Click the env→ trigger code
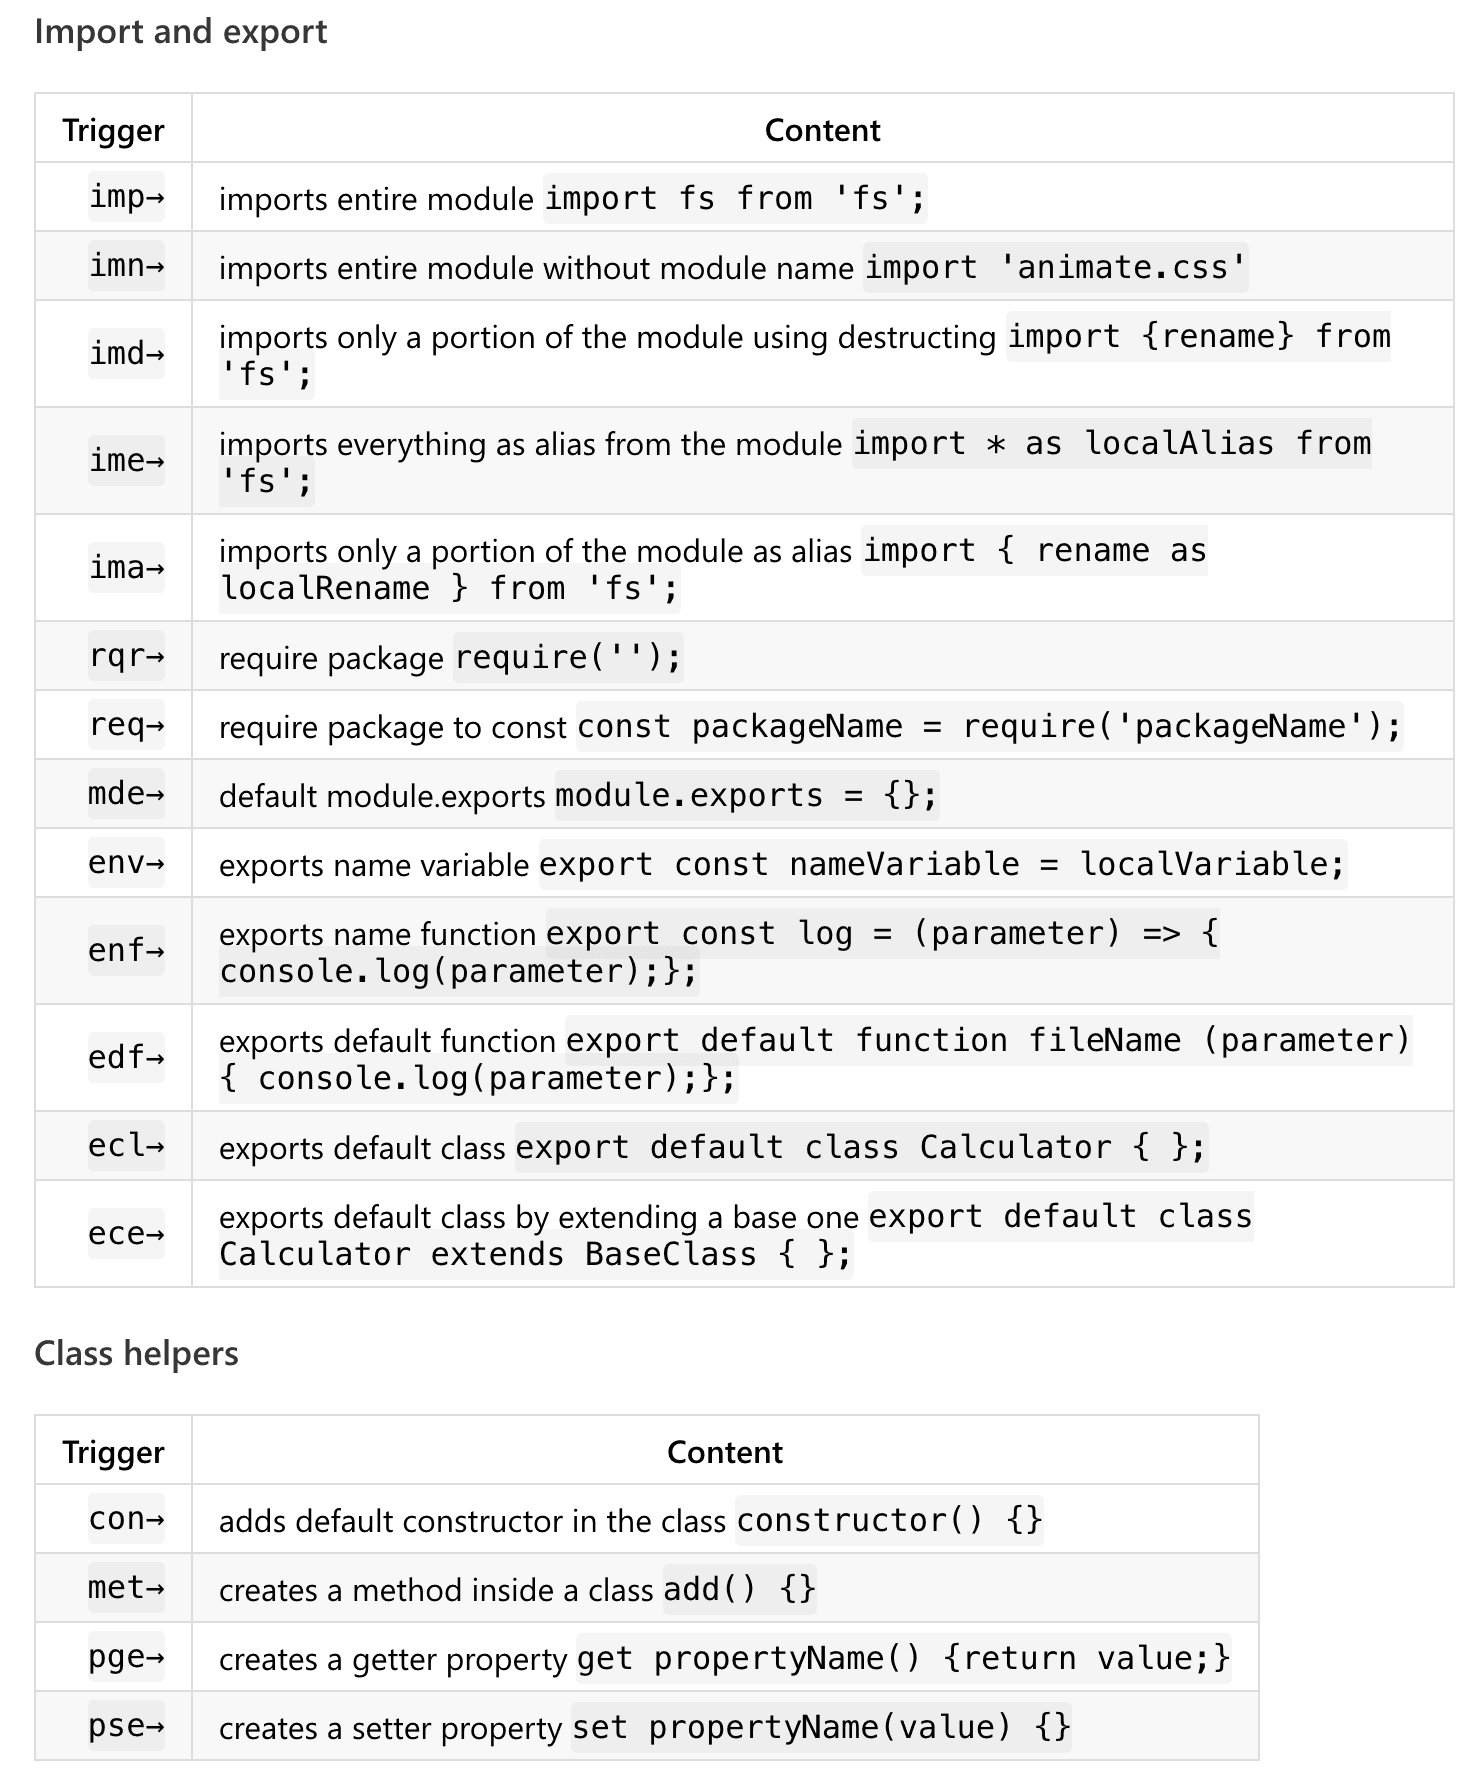Screen dimensions: 1484x1788 pyautogui.click(x=126, y=863)
